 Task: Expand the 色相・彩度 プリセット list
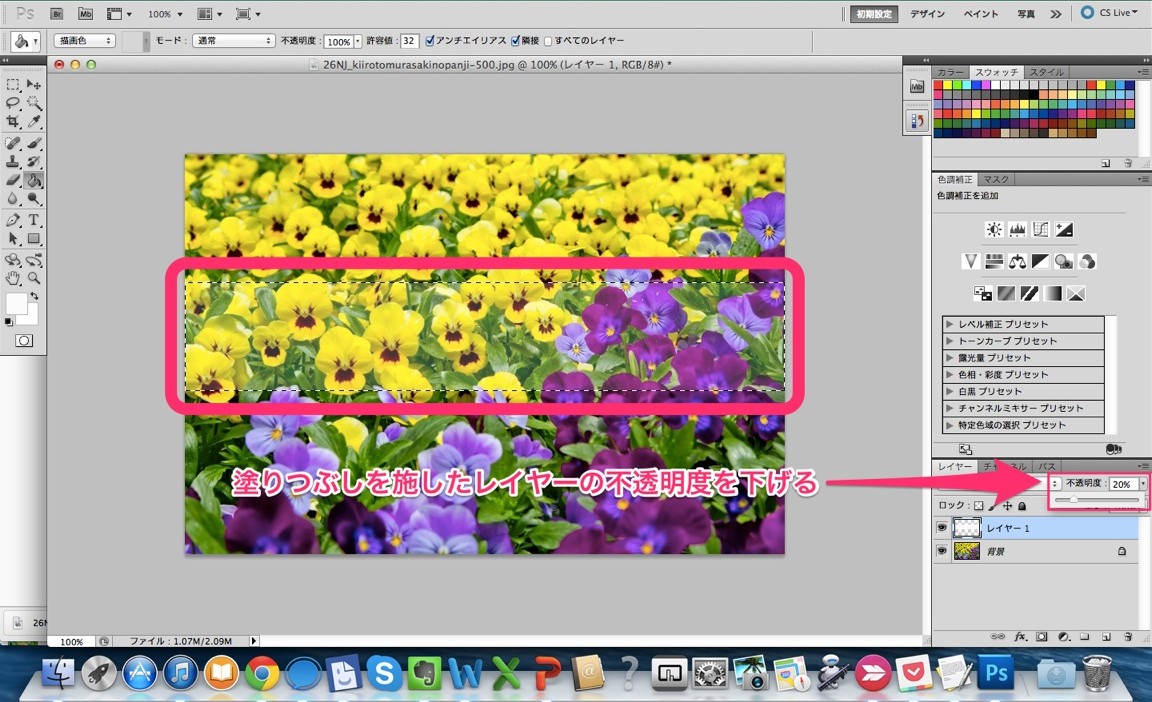pos(949,375)
